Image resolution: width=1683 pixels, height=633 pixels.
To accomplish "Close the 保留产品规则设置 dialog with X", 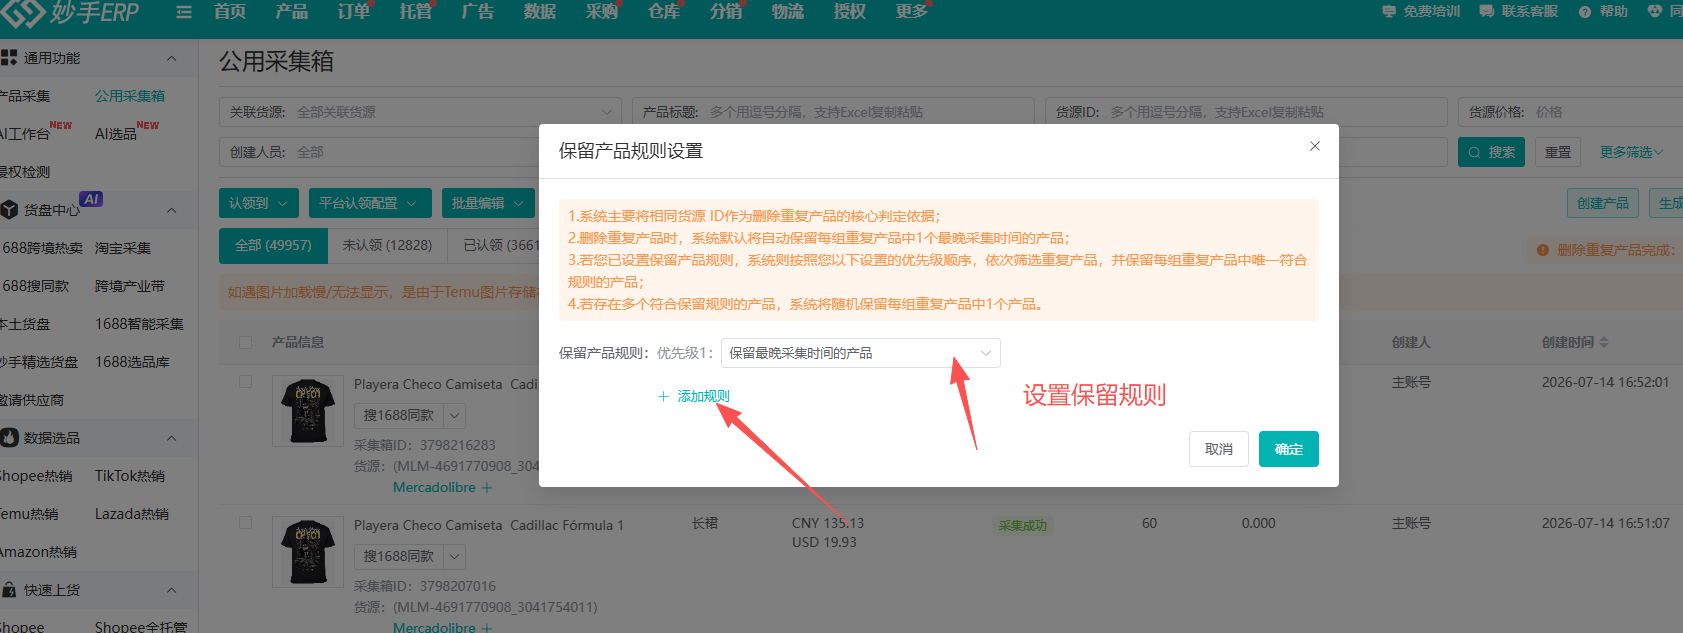I will [x=1315, y=146].
